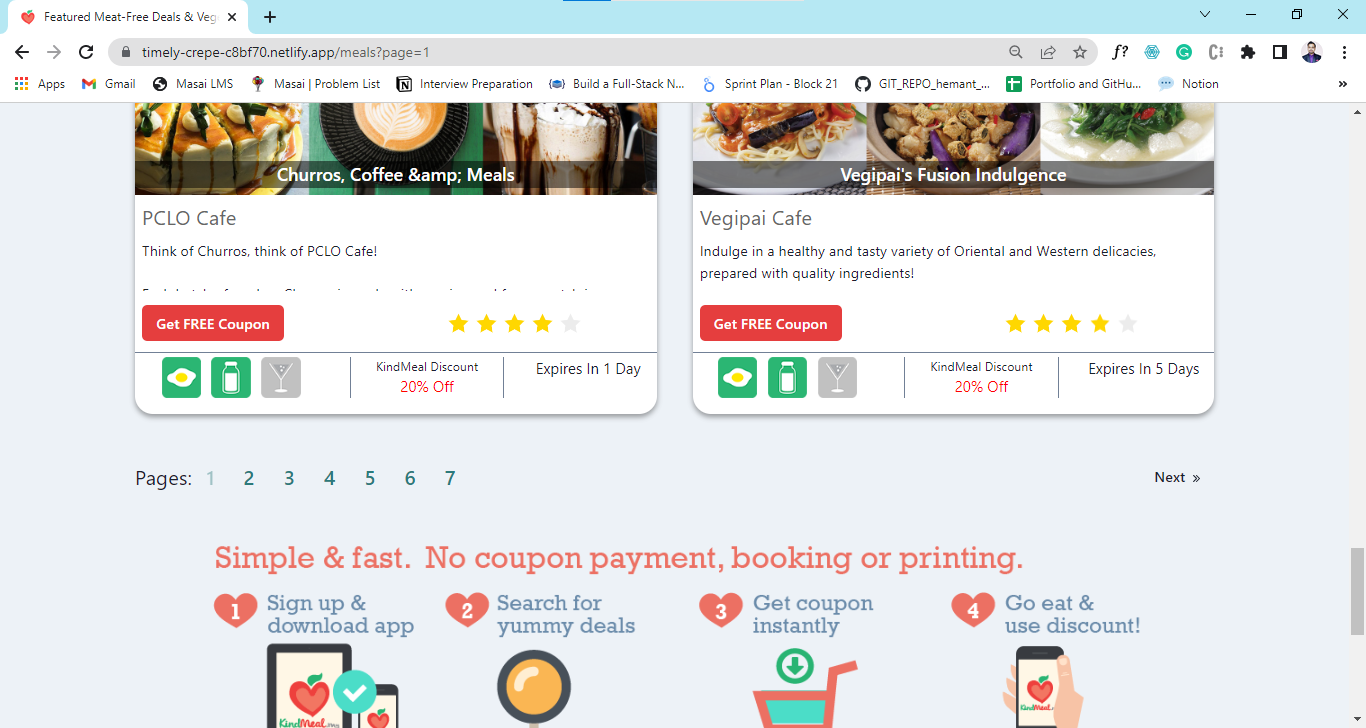Rate PCLO Cafe with the fifth star
The width and height of the screenshot is (1366, 728).
570,323
